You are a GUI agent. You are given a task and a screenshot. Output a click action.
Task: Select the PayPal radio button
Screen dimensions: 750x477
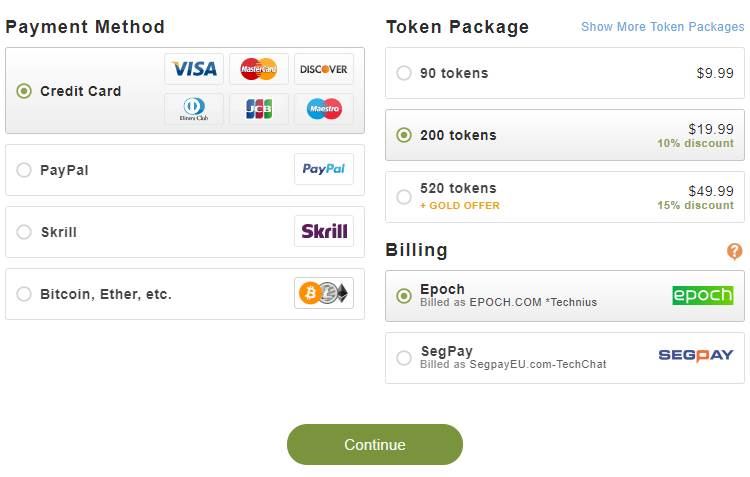tap(24, 170)
